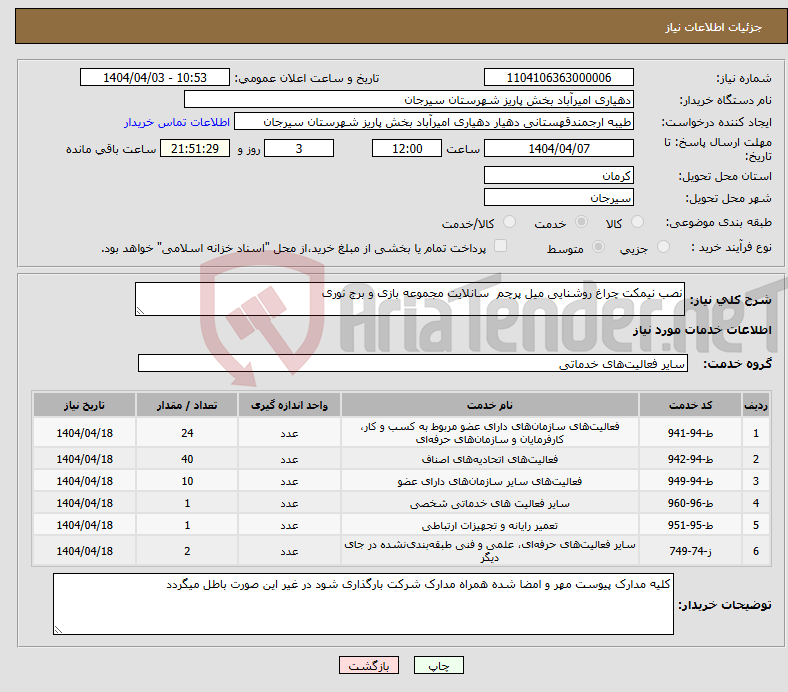Screen dimensions: 788x692
Task: Click the بازگشت (back) button
Action: click(369, 665)
